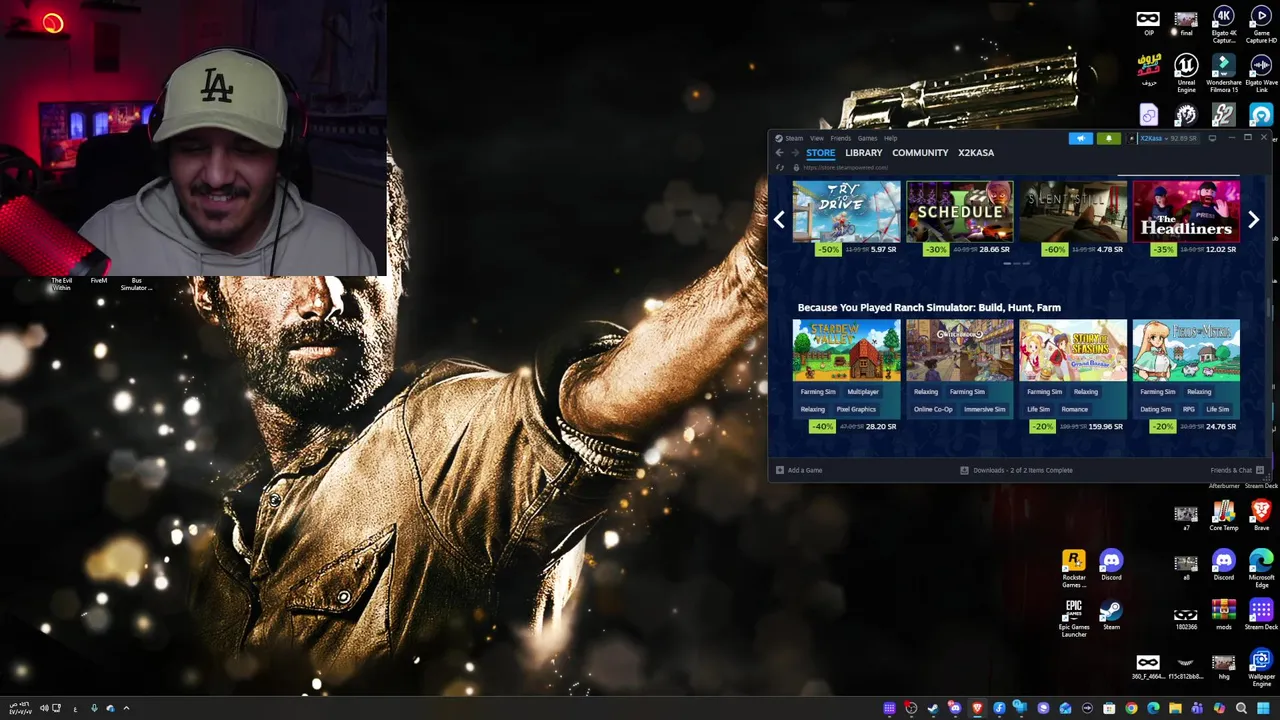
Task: Click the Dating Sim tag
Action: coord(1155,409)
